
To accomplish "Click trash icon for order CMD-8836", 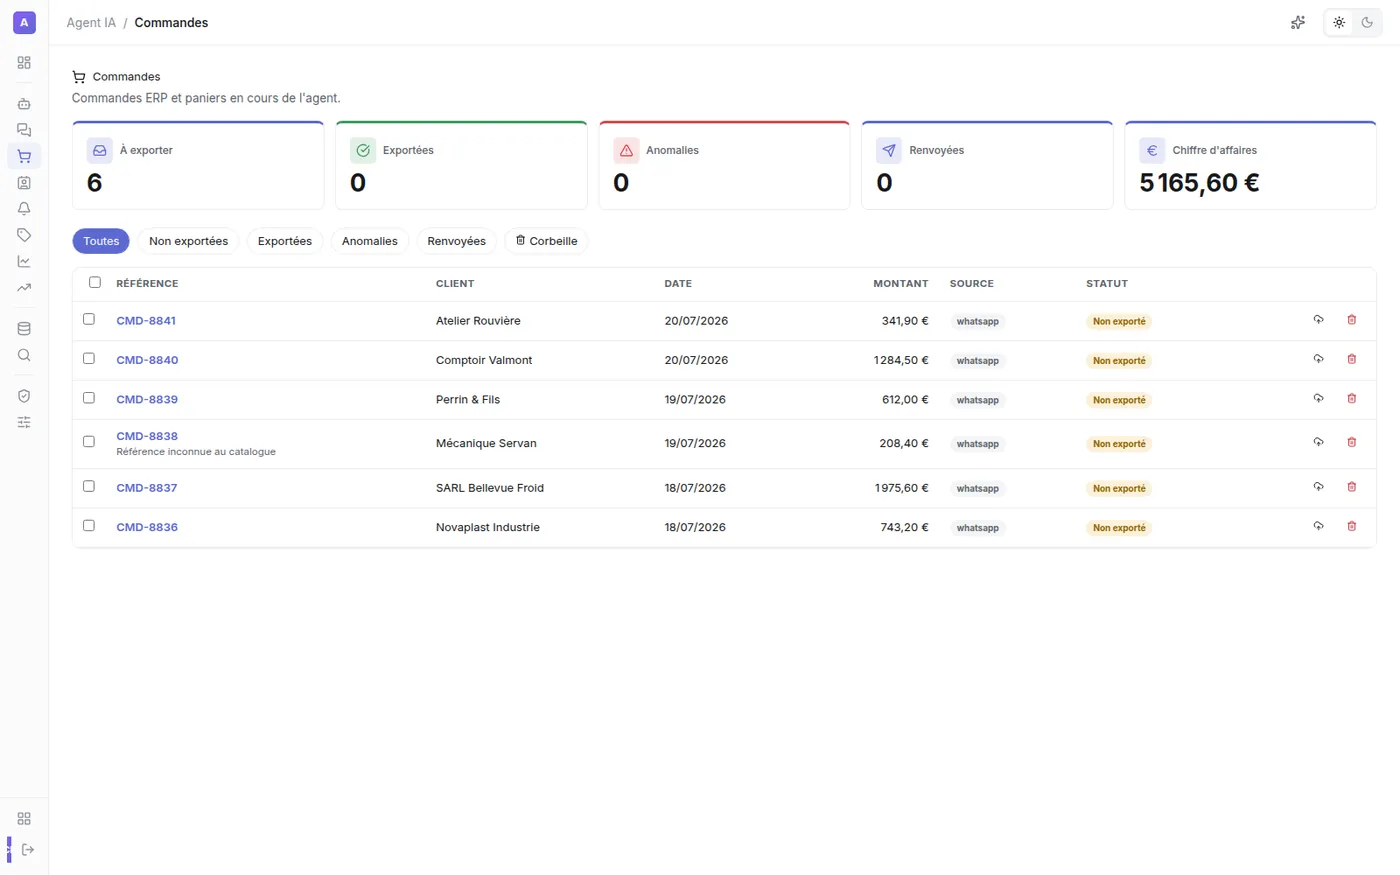I will 1352,526.
